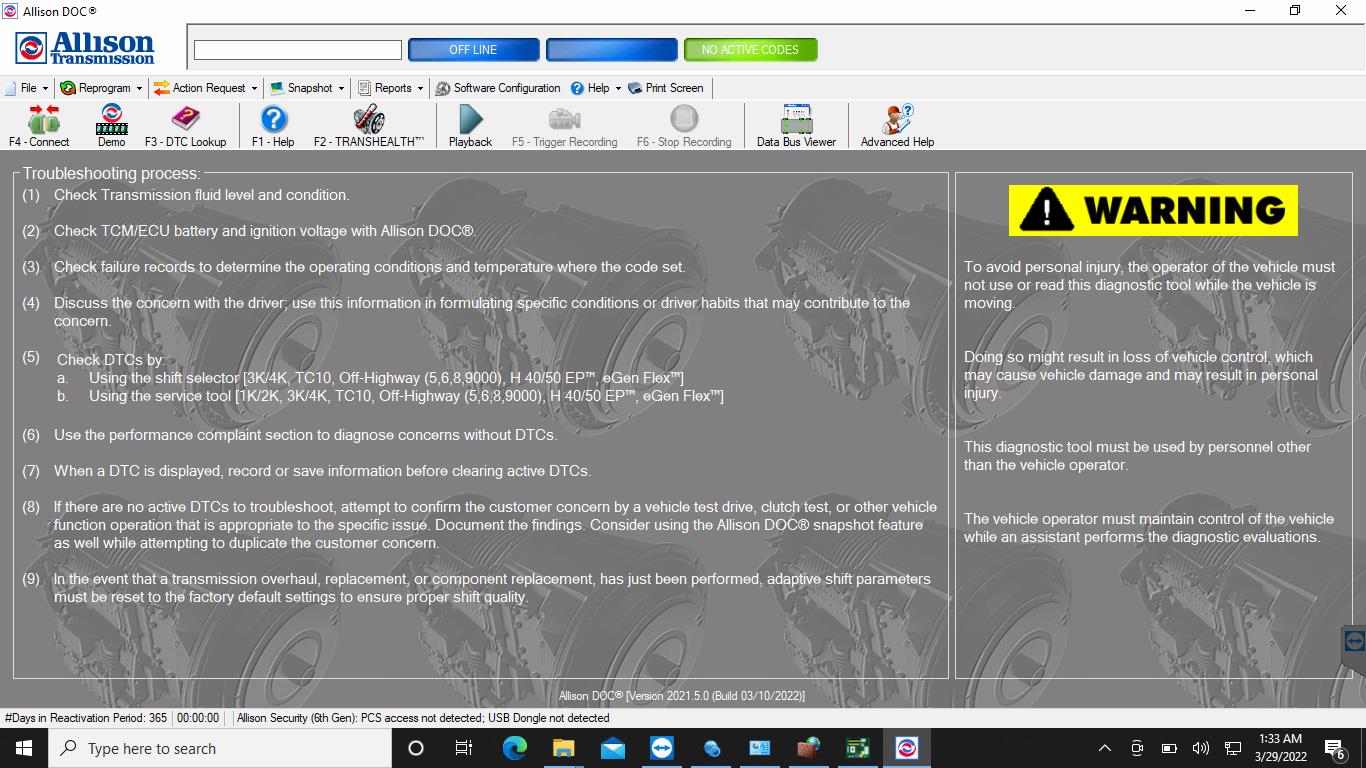Click the Days in Reactivation Period status
1366x768 pixels.
point(86,718)
